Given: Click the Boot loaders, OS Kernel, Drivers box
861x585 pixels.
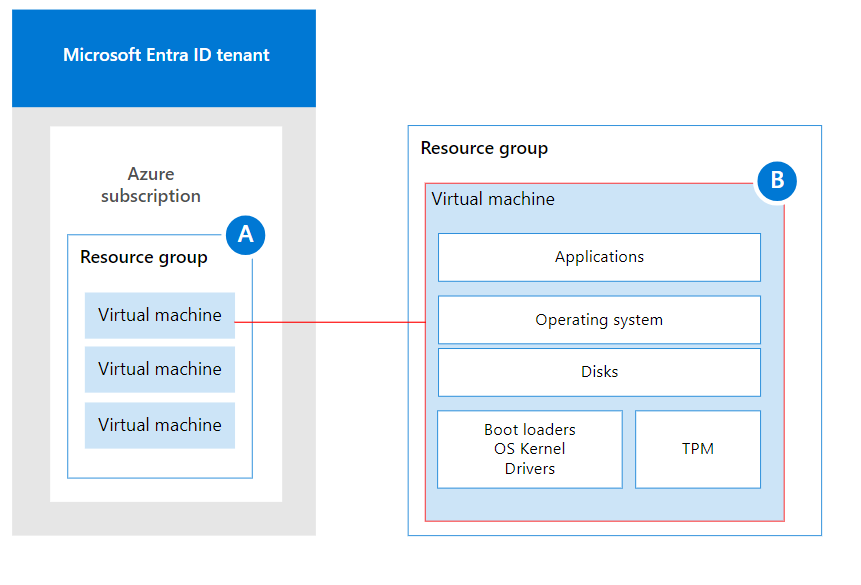Looking at the screenshot, I should pos(530,449).
